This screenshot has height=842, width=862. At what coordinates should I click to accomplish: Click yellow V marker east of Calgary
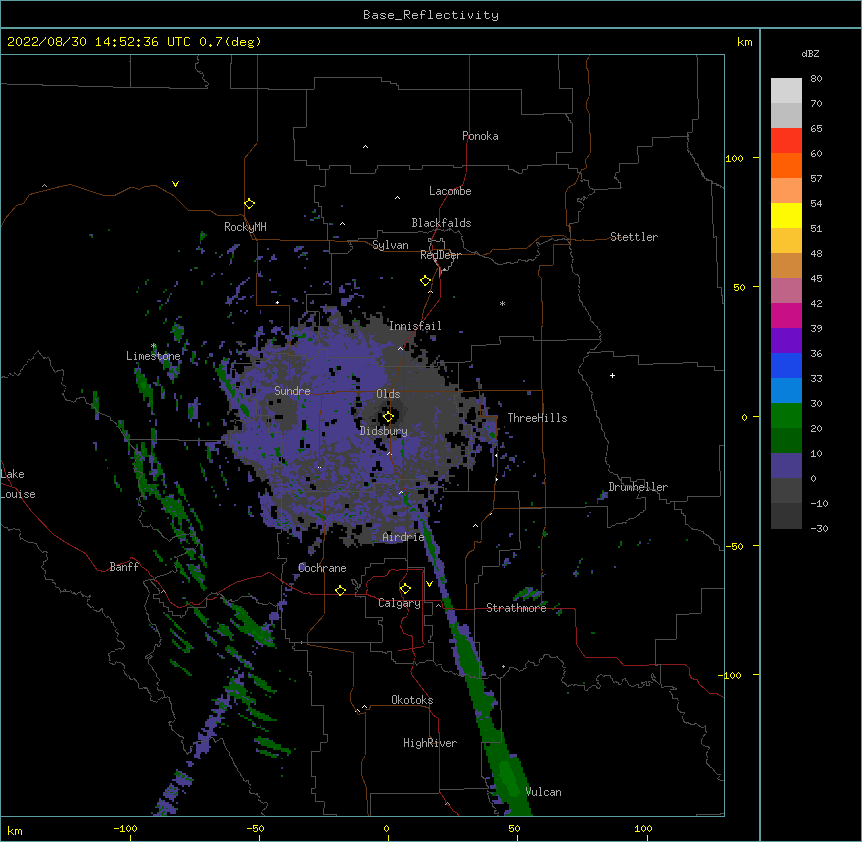(x=429, y=584)
